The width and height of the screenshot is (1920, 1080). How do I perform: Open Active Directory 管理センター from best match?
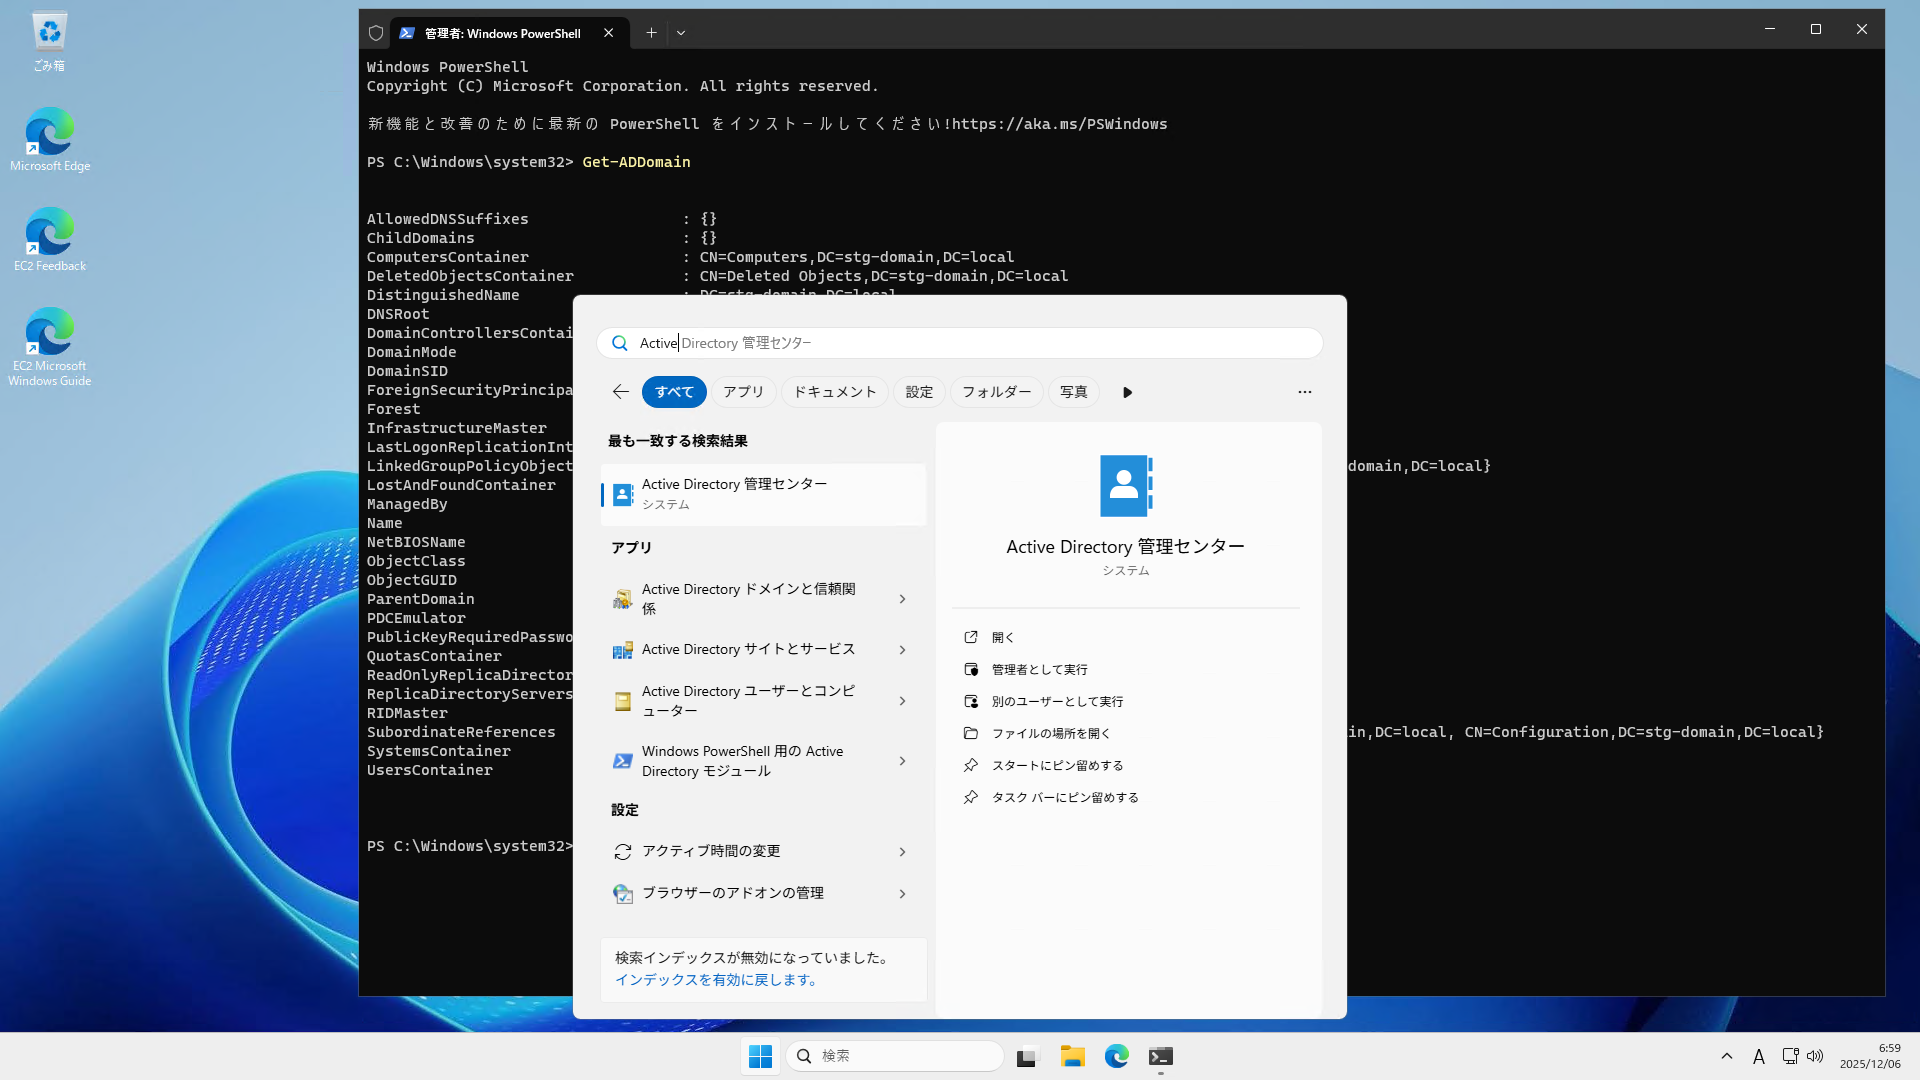(762, 494)
